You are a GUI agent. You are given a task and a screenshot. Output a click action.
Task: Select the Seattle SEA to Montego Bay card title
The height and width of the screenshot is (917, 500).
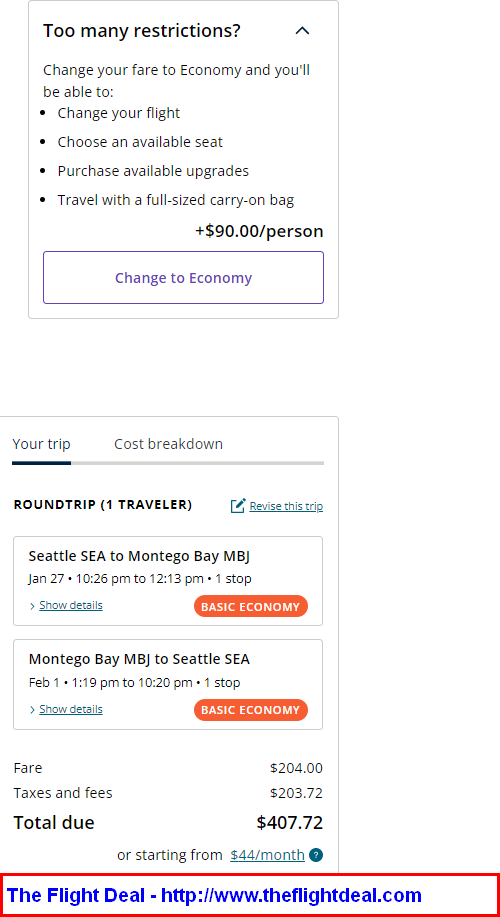point(139,556)
